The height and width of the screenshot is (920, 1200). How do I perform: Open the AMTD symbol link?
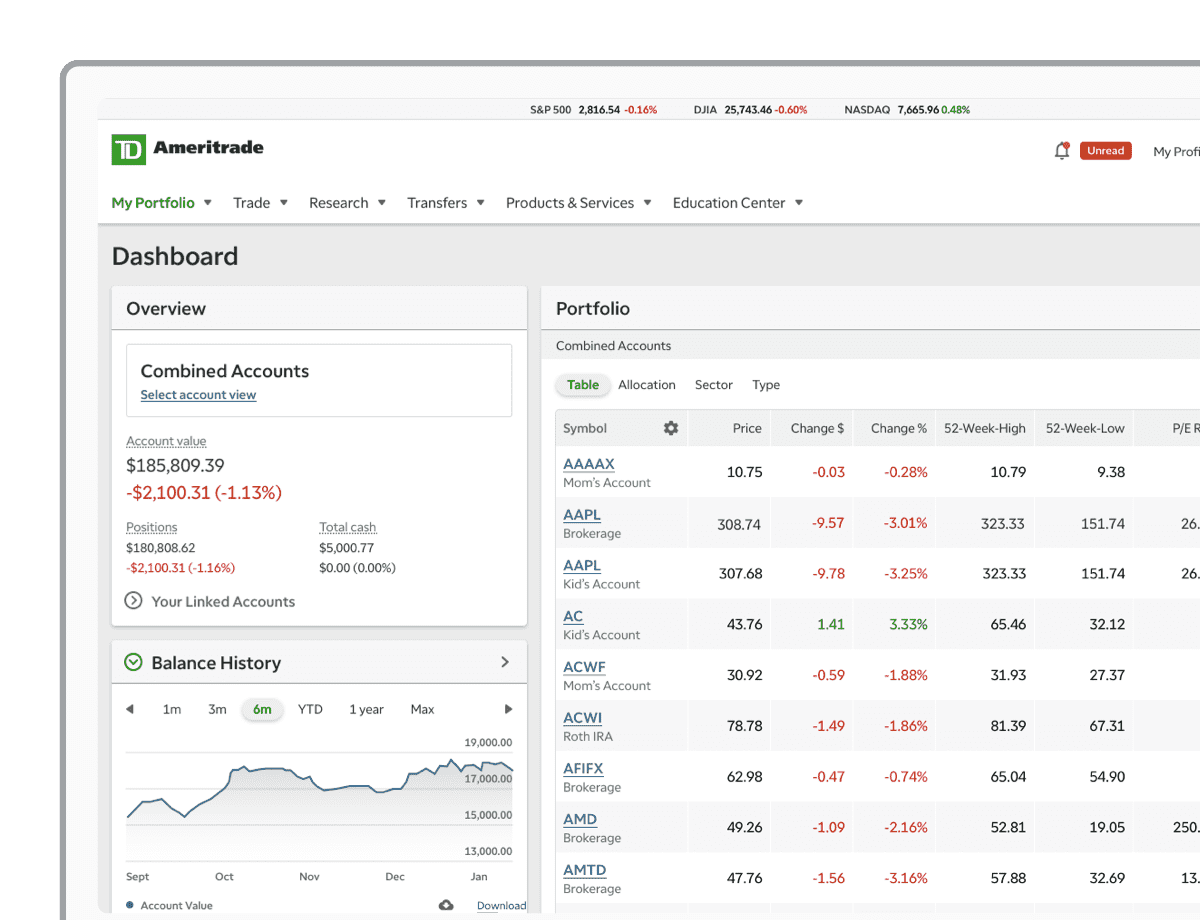585,870
